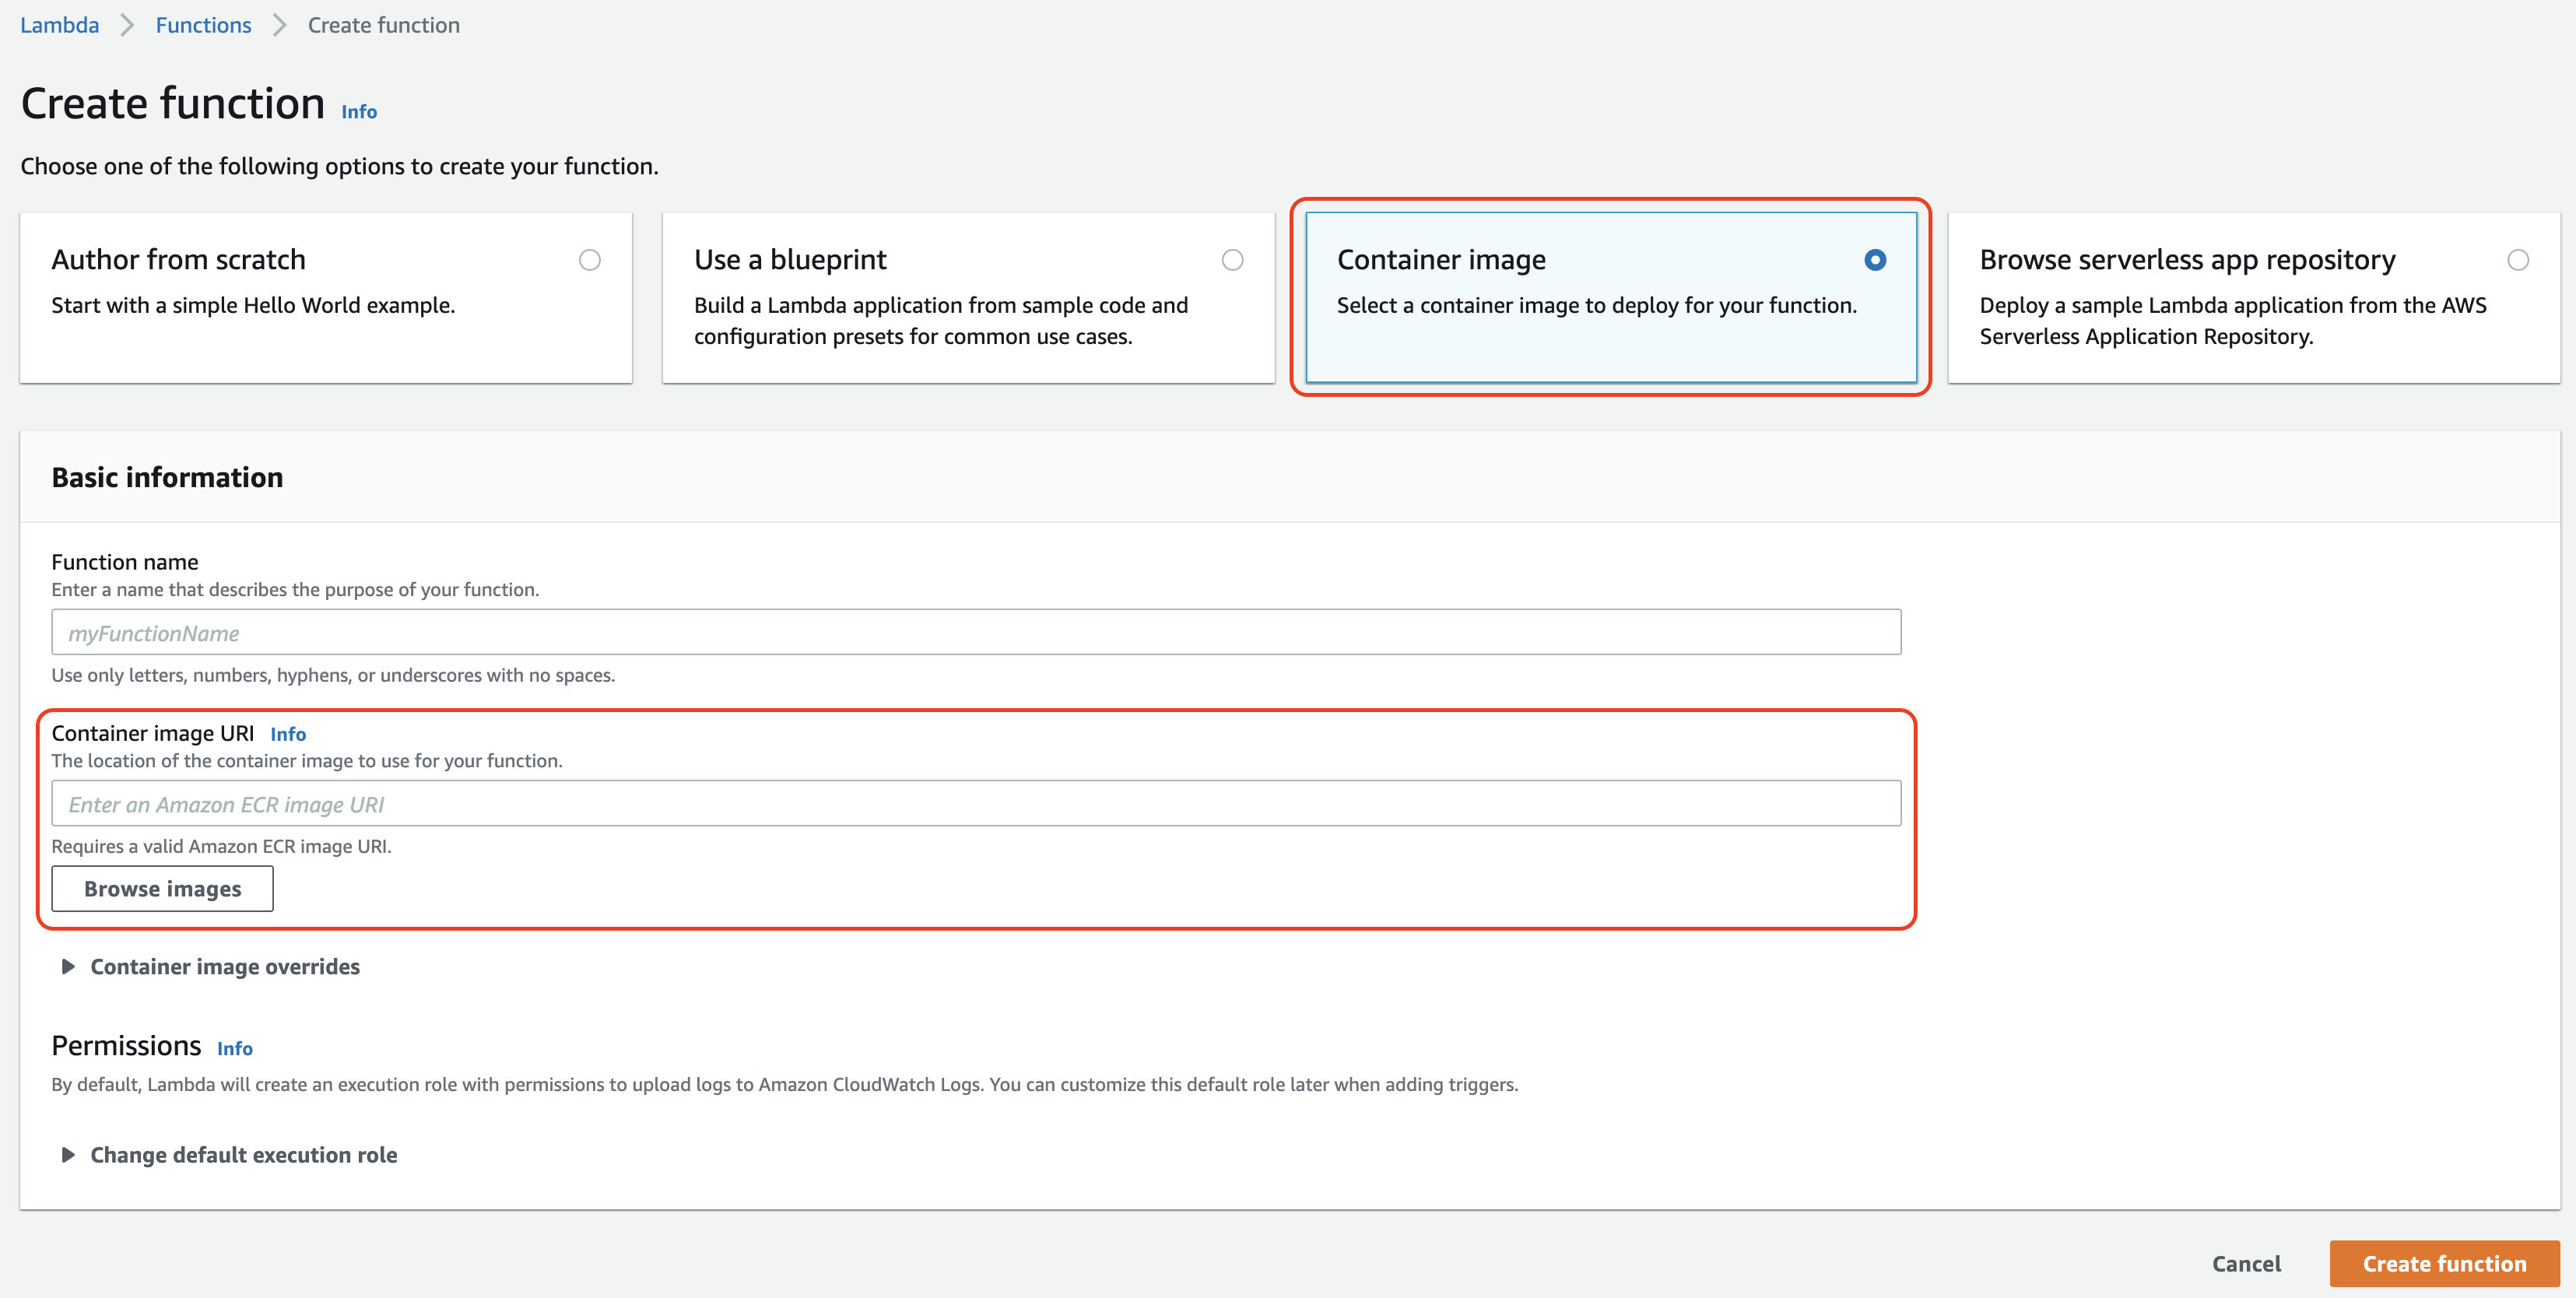Open Info link next to Container image URI
The height and width of the screenshot is (1298, 2576).
point(288,734)
